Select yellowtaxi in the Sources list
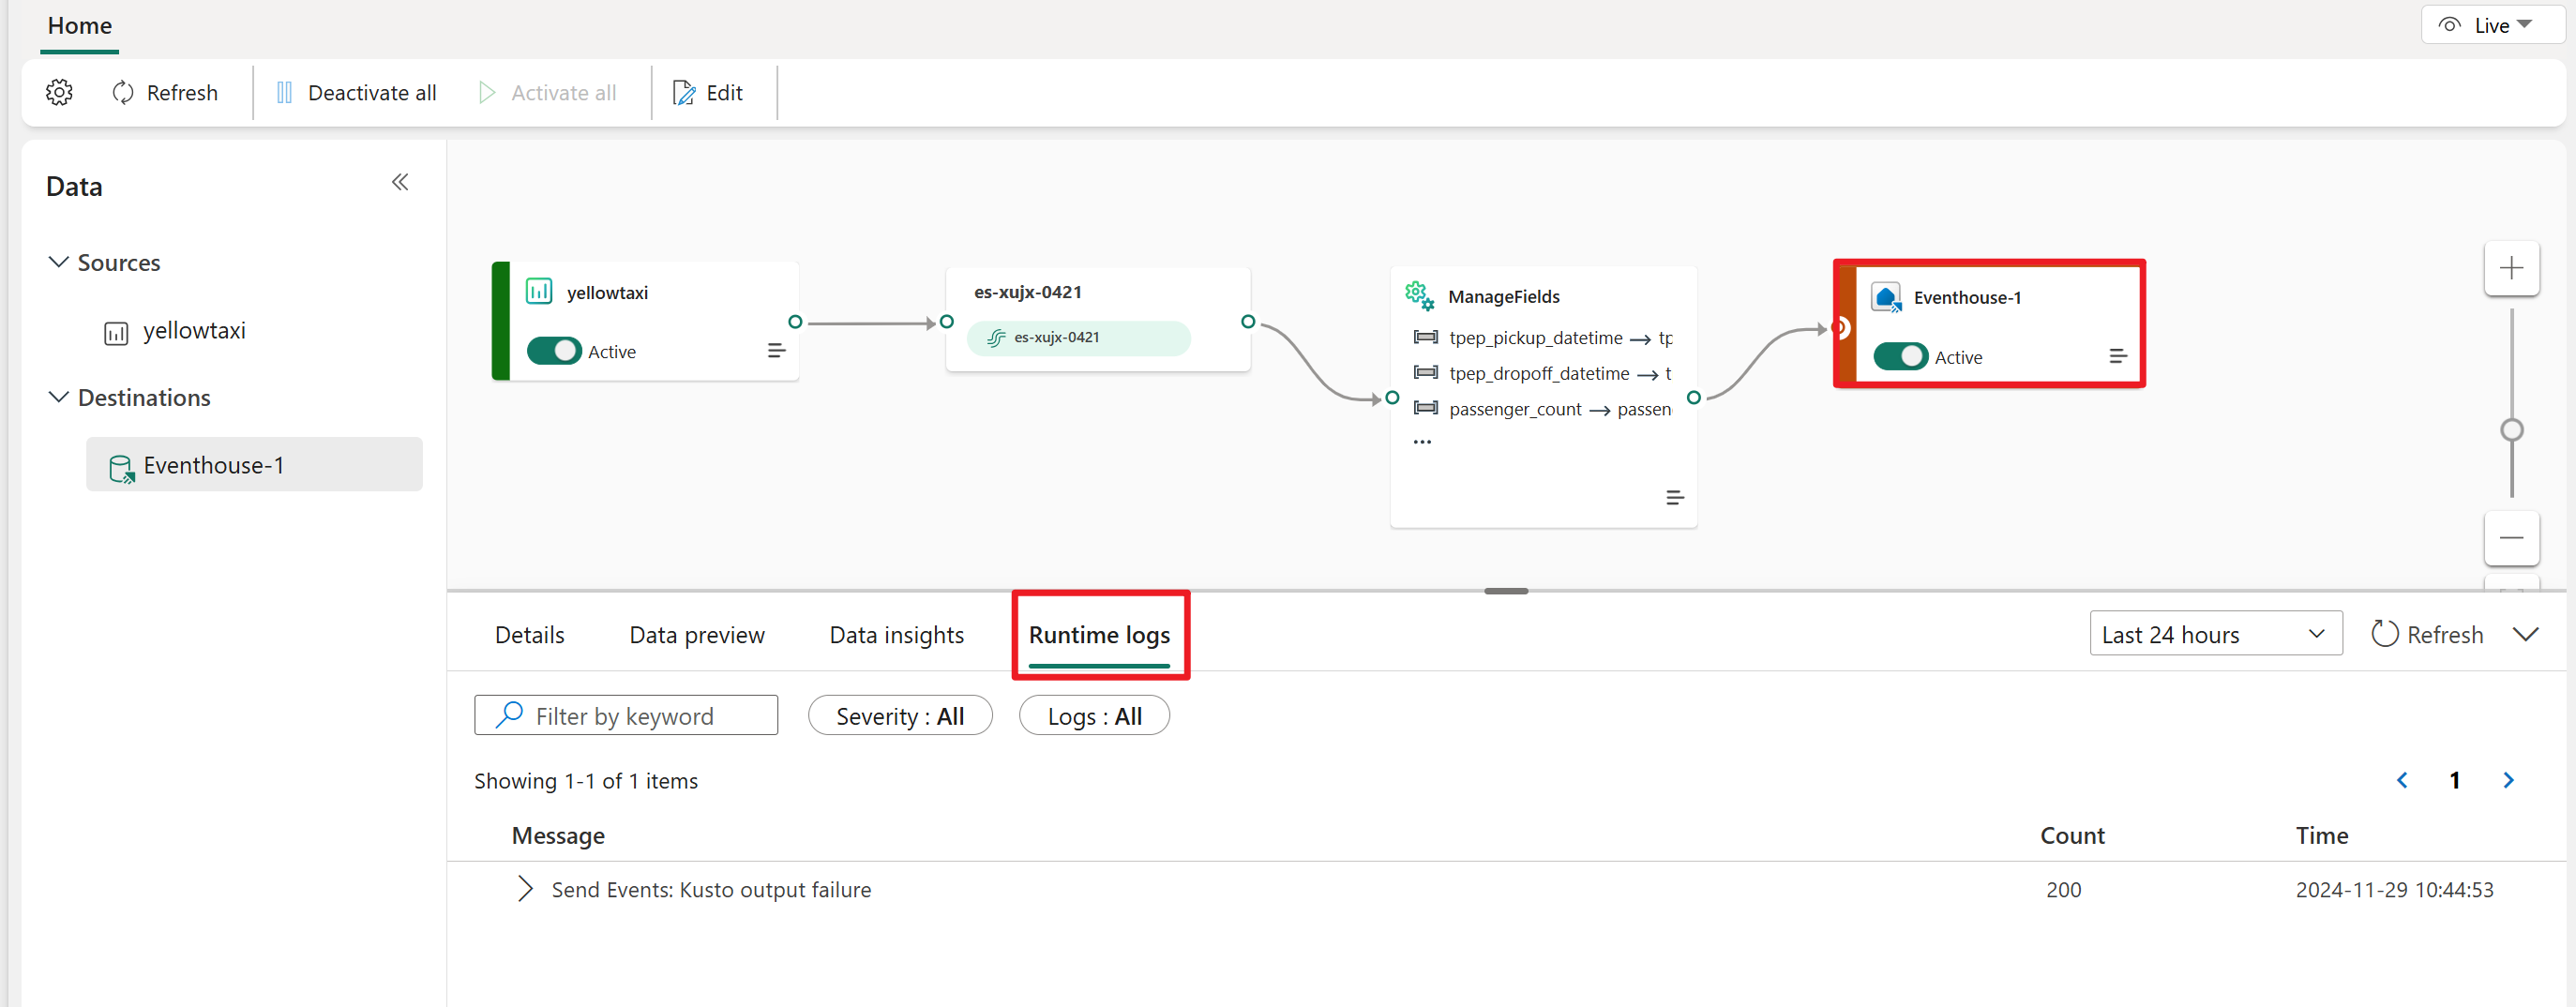This screenshot has height=1007, width=2576. [x=194, y=331]
